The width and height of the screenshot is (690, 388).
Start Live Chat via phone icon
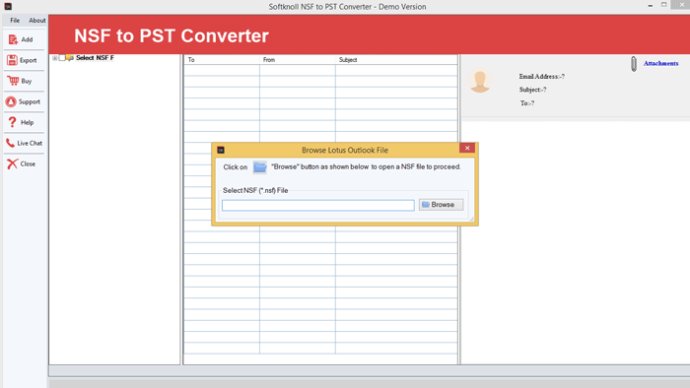[x=10, y=143]
